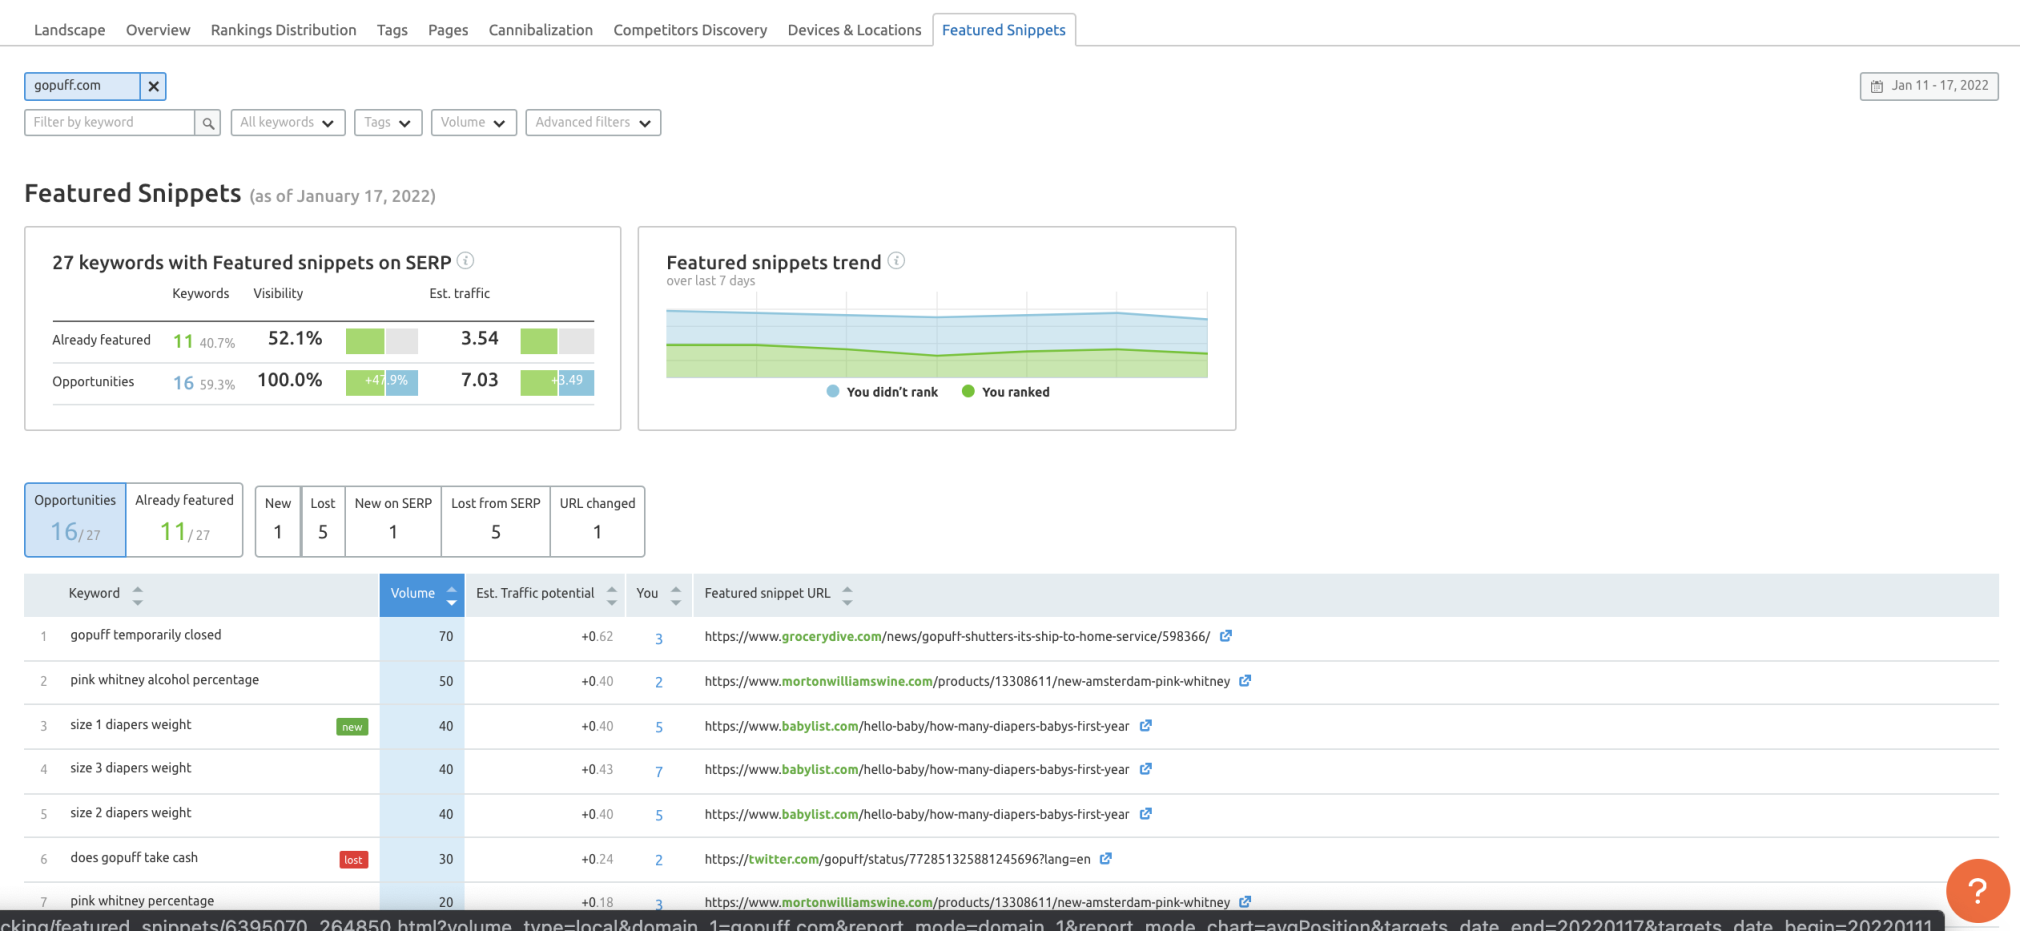Sort by the highlighted Volume column header

tap(422, 595)
